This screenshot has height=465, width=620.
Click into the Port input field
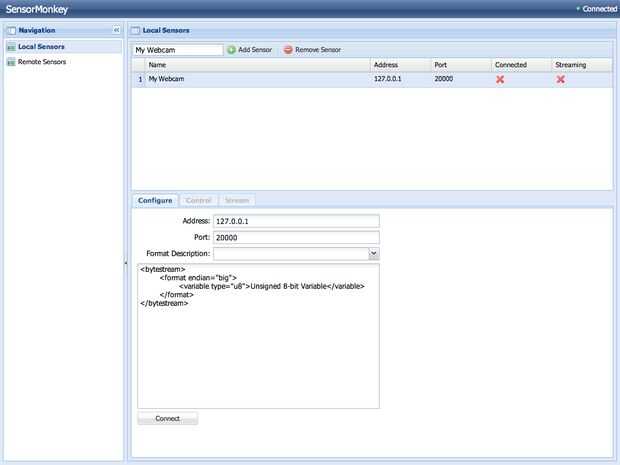296,238
